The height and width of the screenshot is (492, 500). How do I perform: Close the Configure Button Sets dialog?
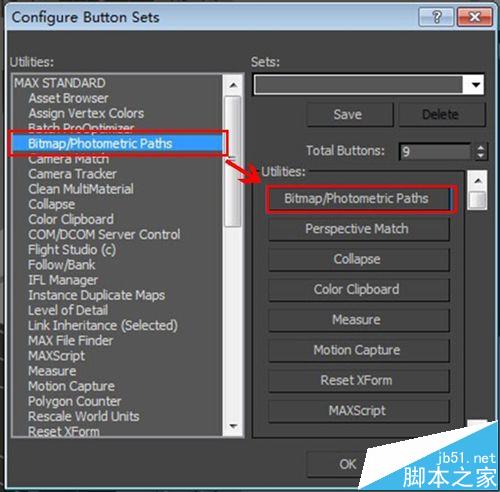click(x=475, y=17)
